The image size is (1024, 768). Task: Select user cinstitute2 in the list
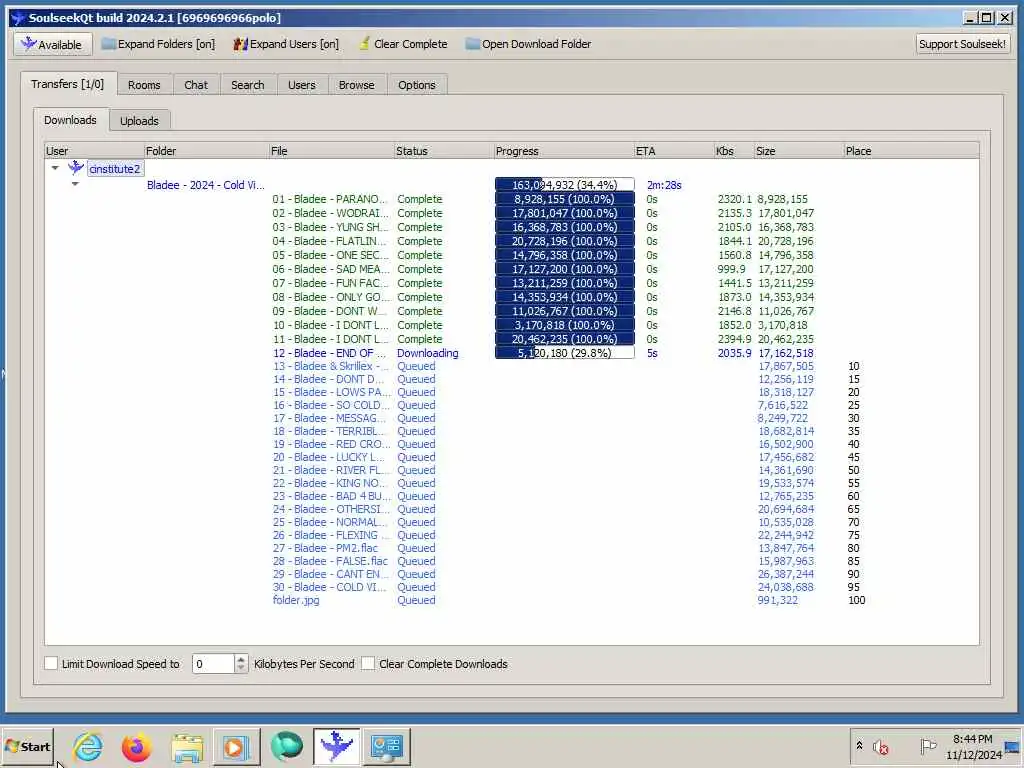click(115, 169)
